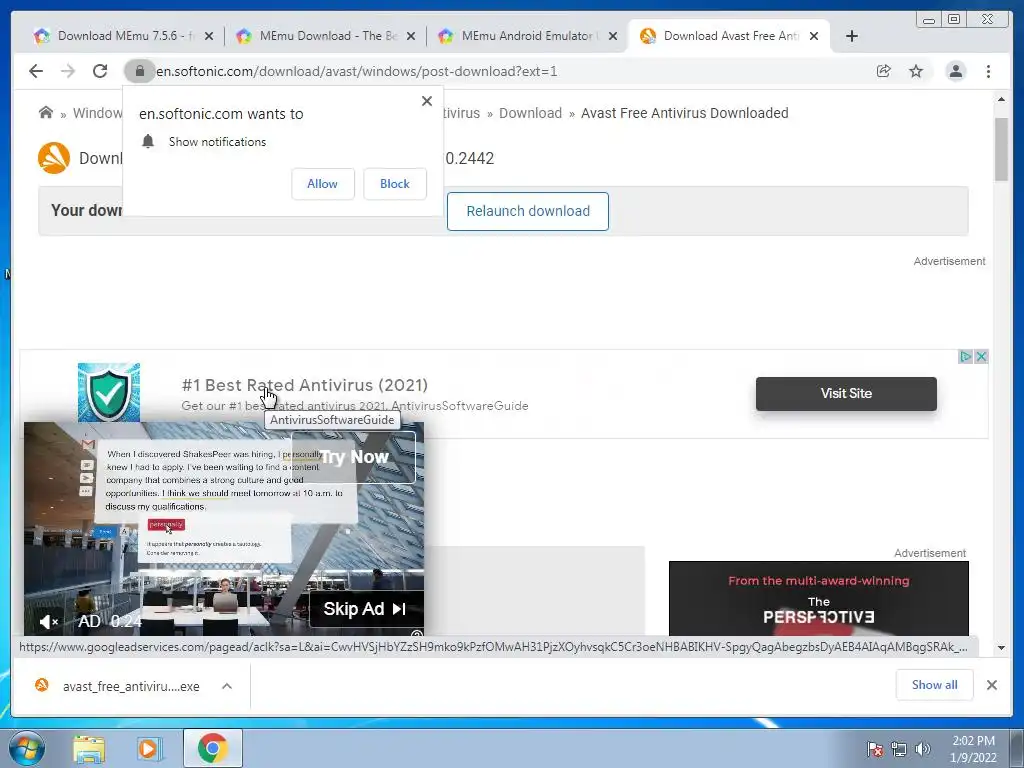Launch Windows Media Player from taskbar
Viewport: 1024px width, 768px height.
tap(148, 748)
